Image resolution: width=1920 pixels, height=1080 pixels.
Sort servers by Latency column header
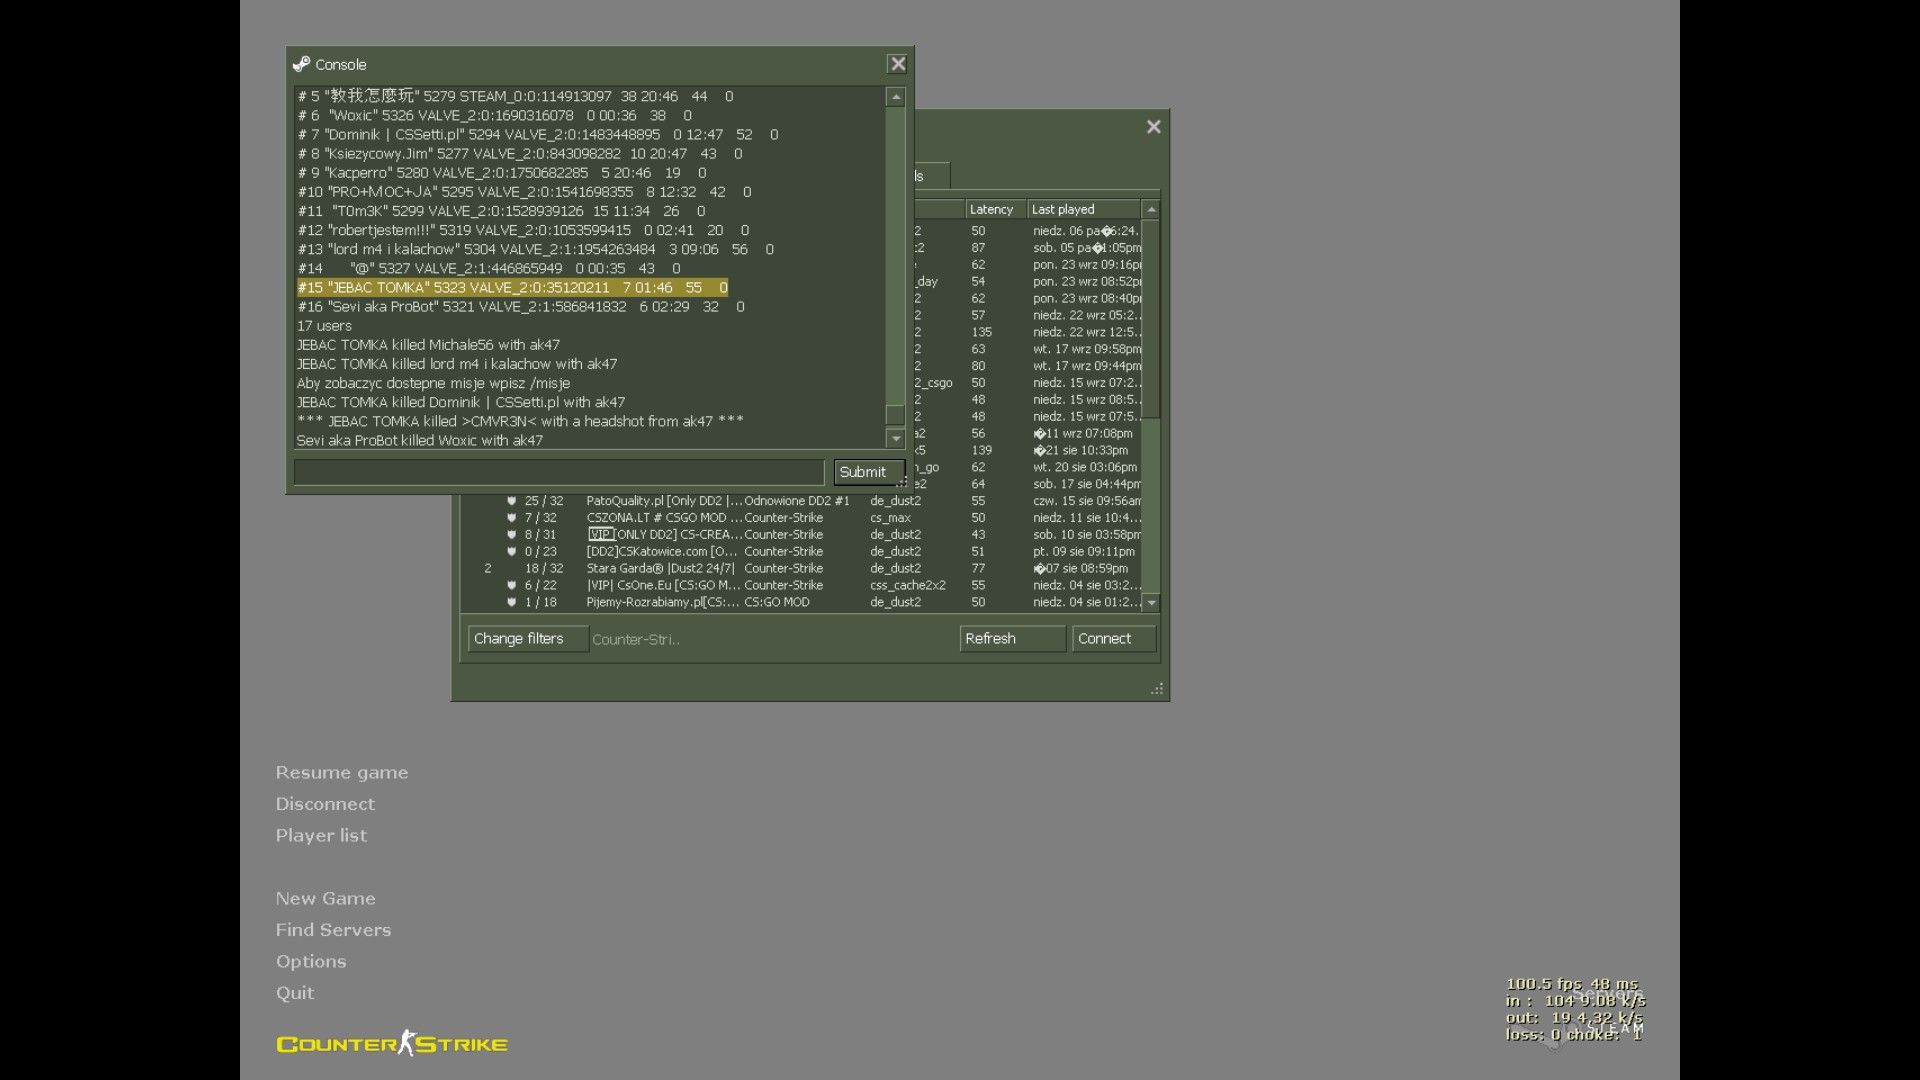click(991, 209)
